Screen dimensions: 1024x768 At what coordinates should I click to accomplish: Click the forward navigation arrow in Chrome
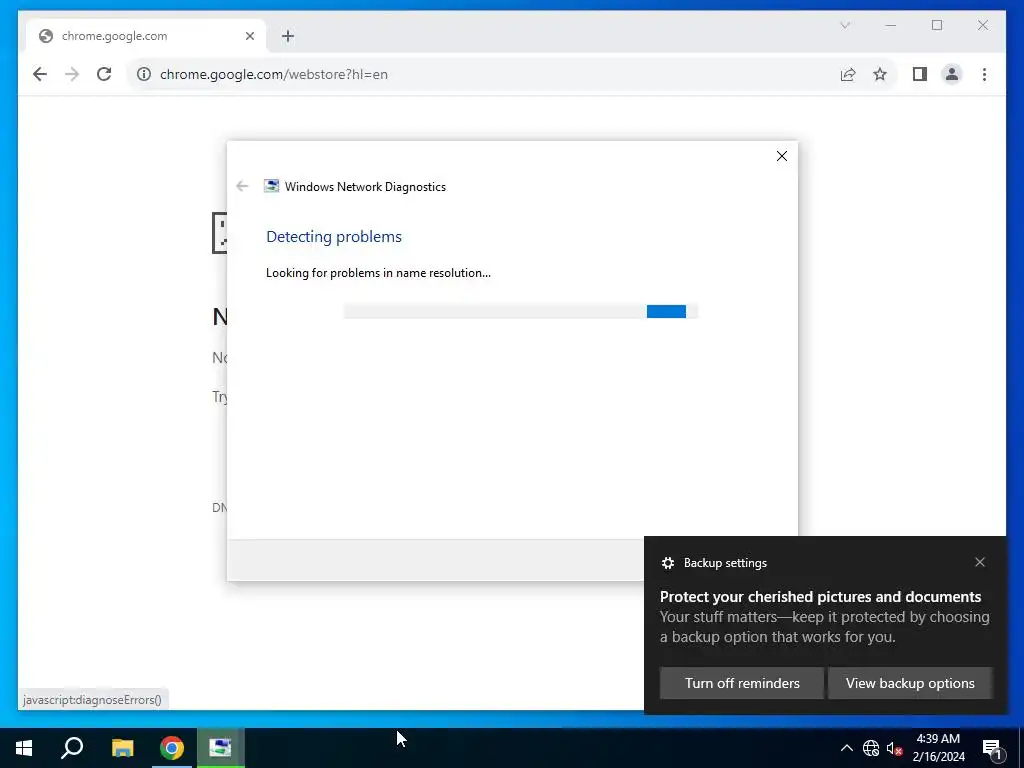point(72,74)
